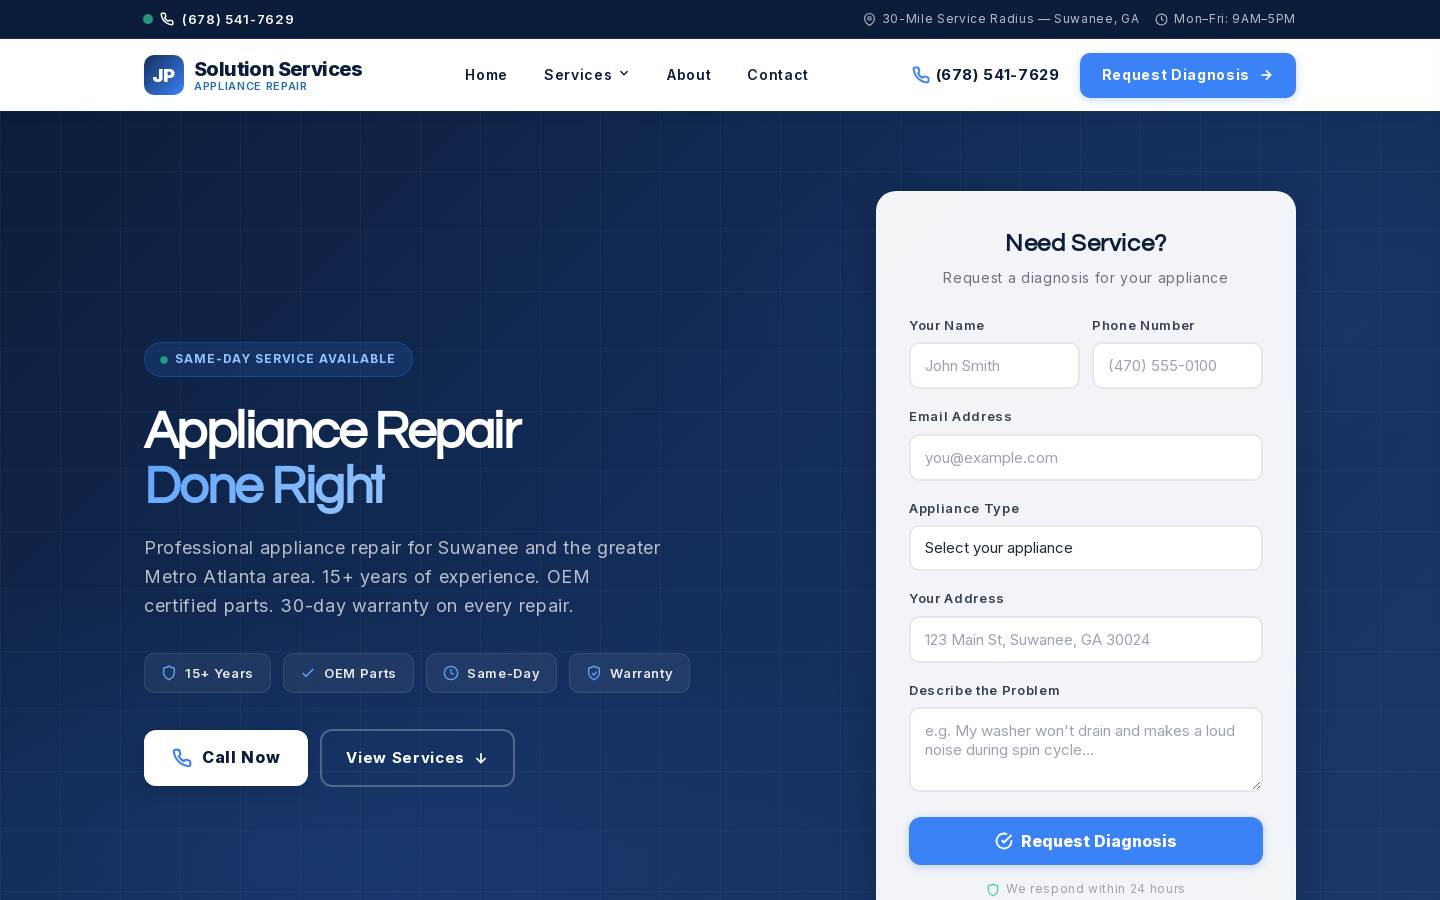
Task: Click the Need Service? heading
Action: click(1086, 243)
